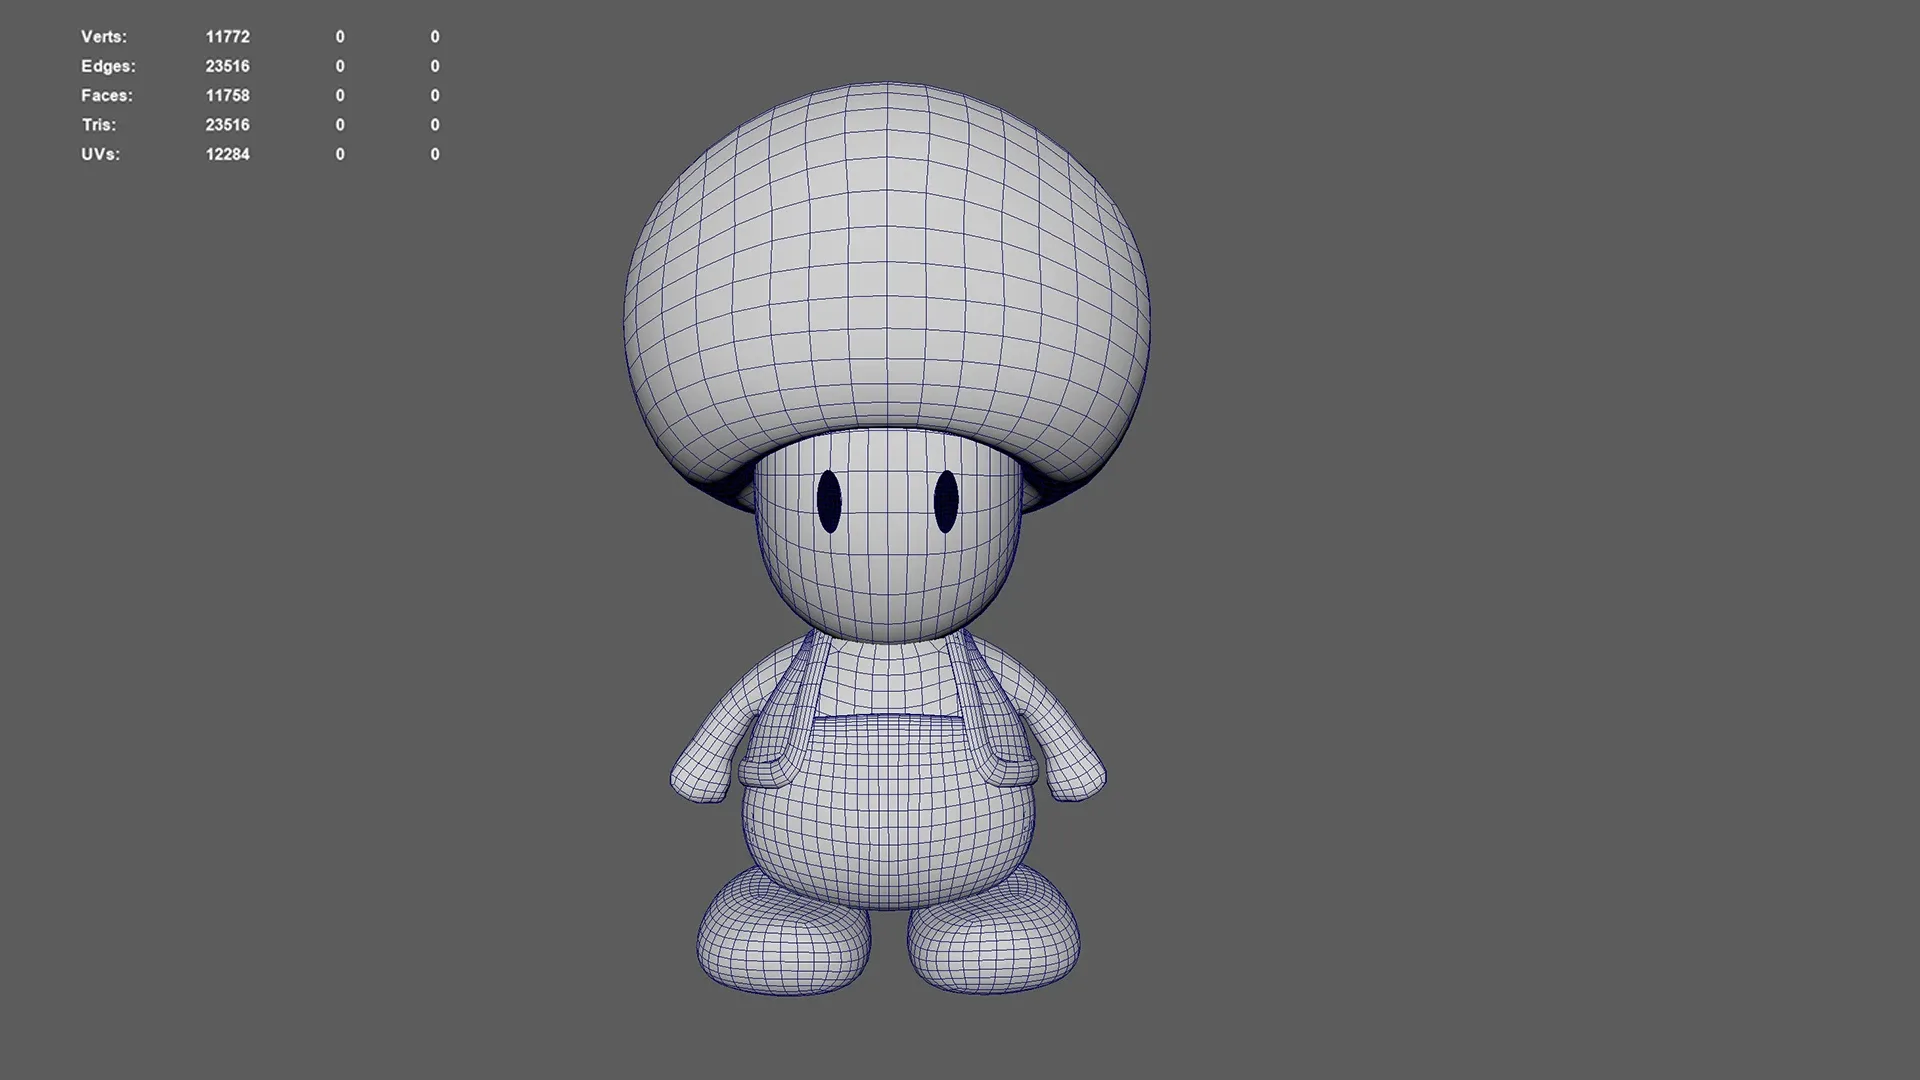
Task: Click the UV count value 12284
Action: (x=228, y=154)
